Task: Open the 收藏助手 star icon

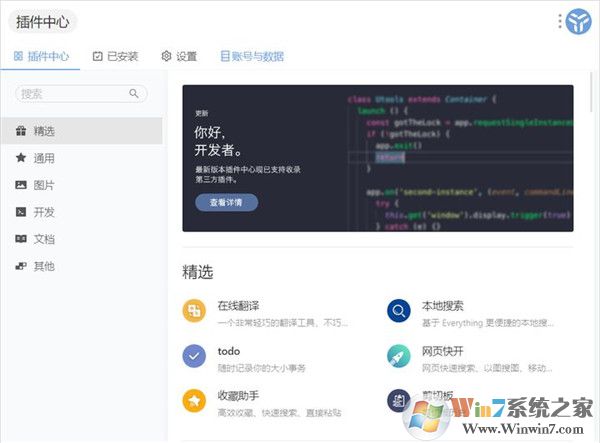Action: 194,401
